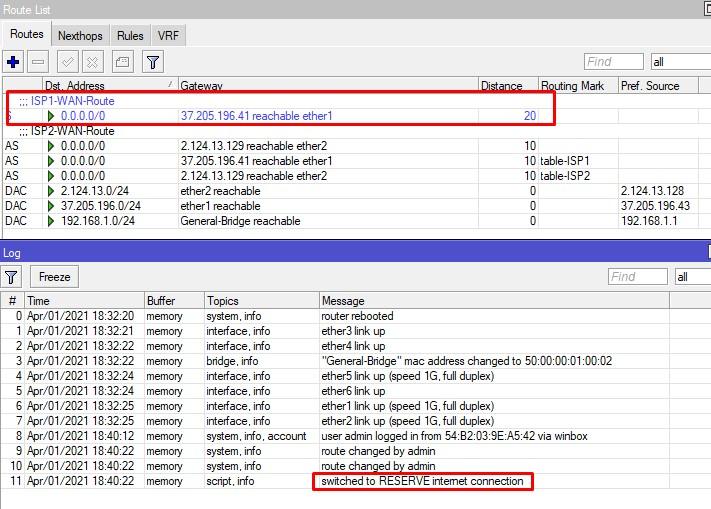Open the filter icon in Route List toolbar
Viewport: 711px width, 509px height.
[x=153, y=62]
